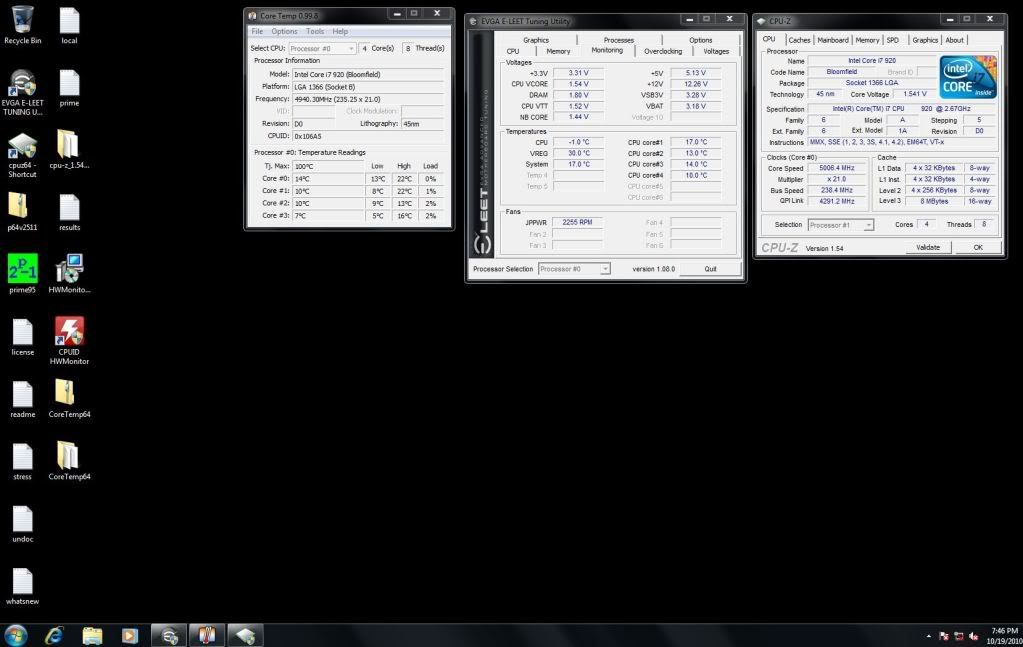Switch to the Caches tab in CPU-Z

point(799,40)
